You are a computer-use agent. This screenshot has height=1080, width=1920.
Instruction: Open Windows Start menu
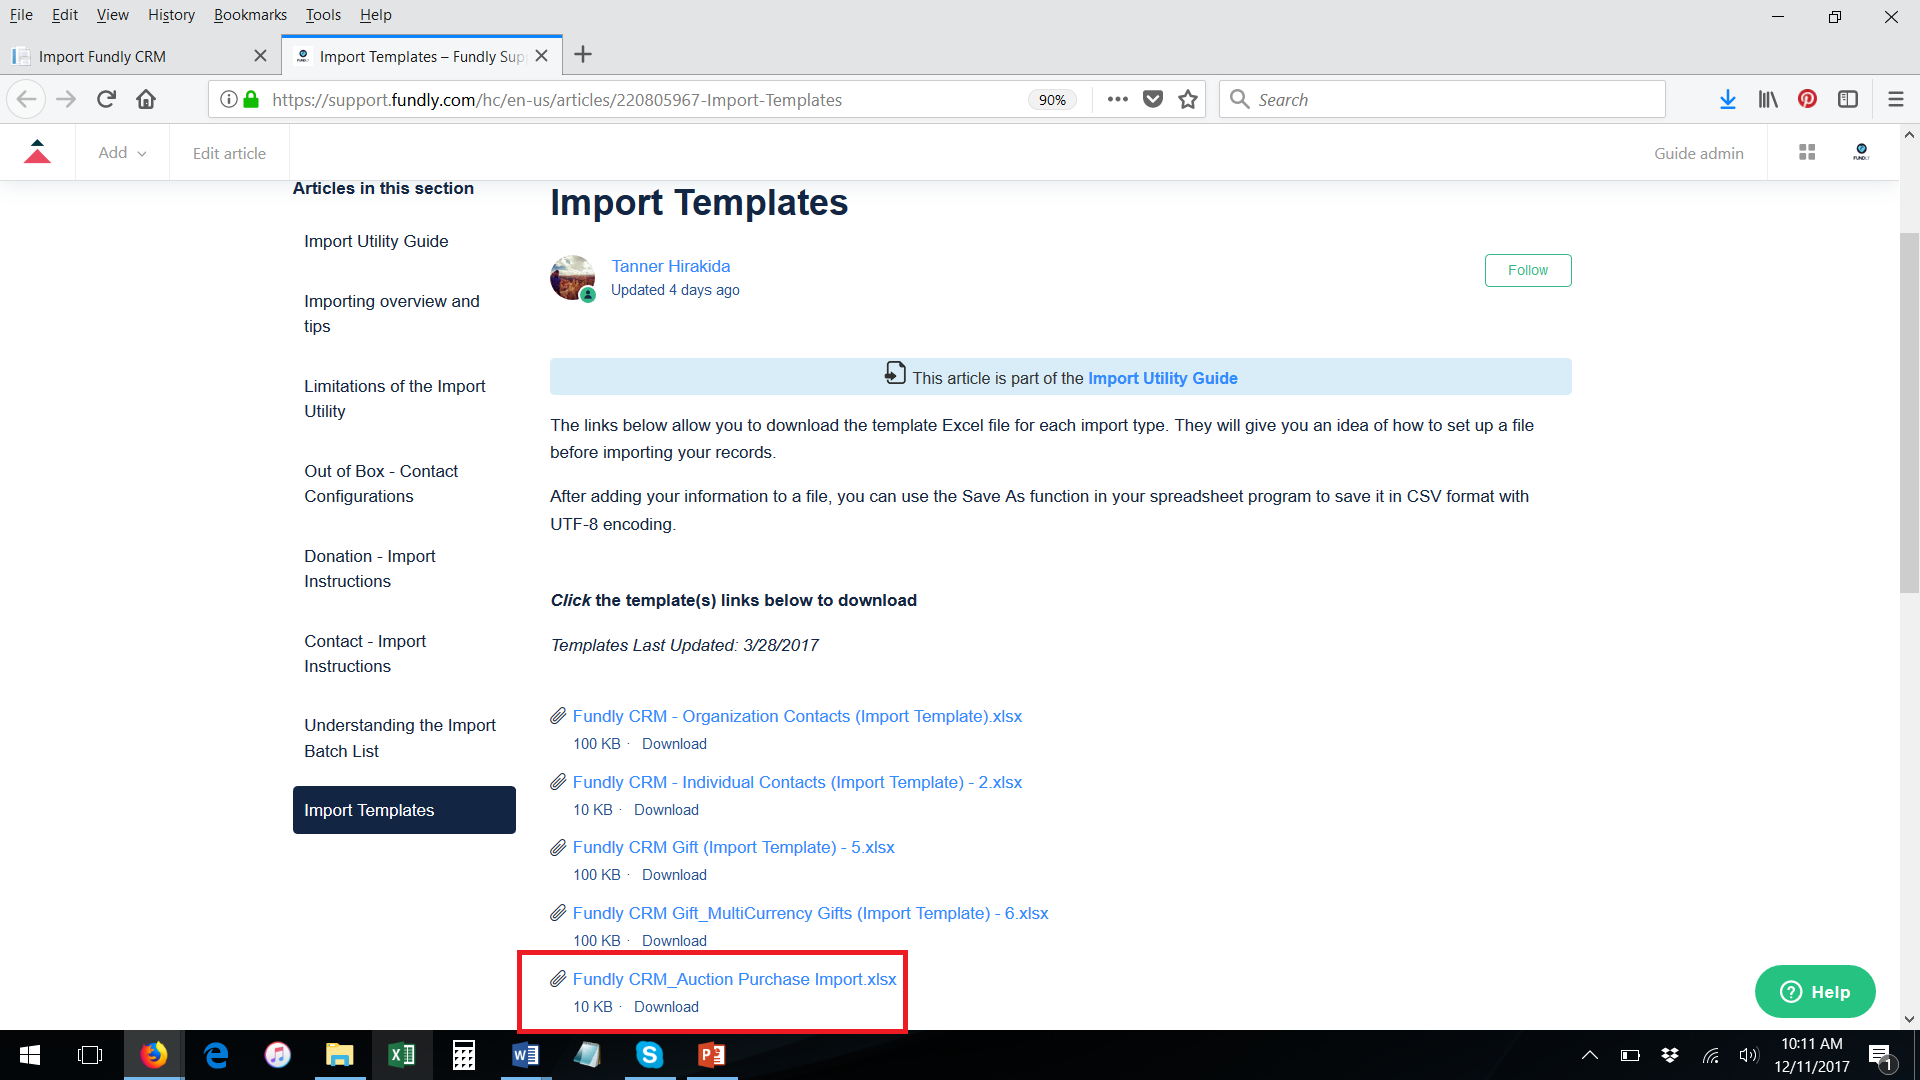tap(30, 1055)
